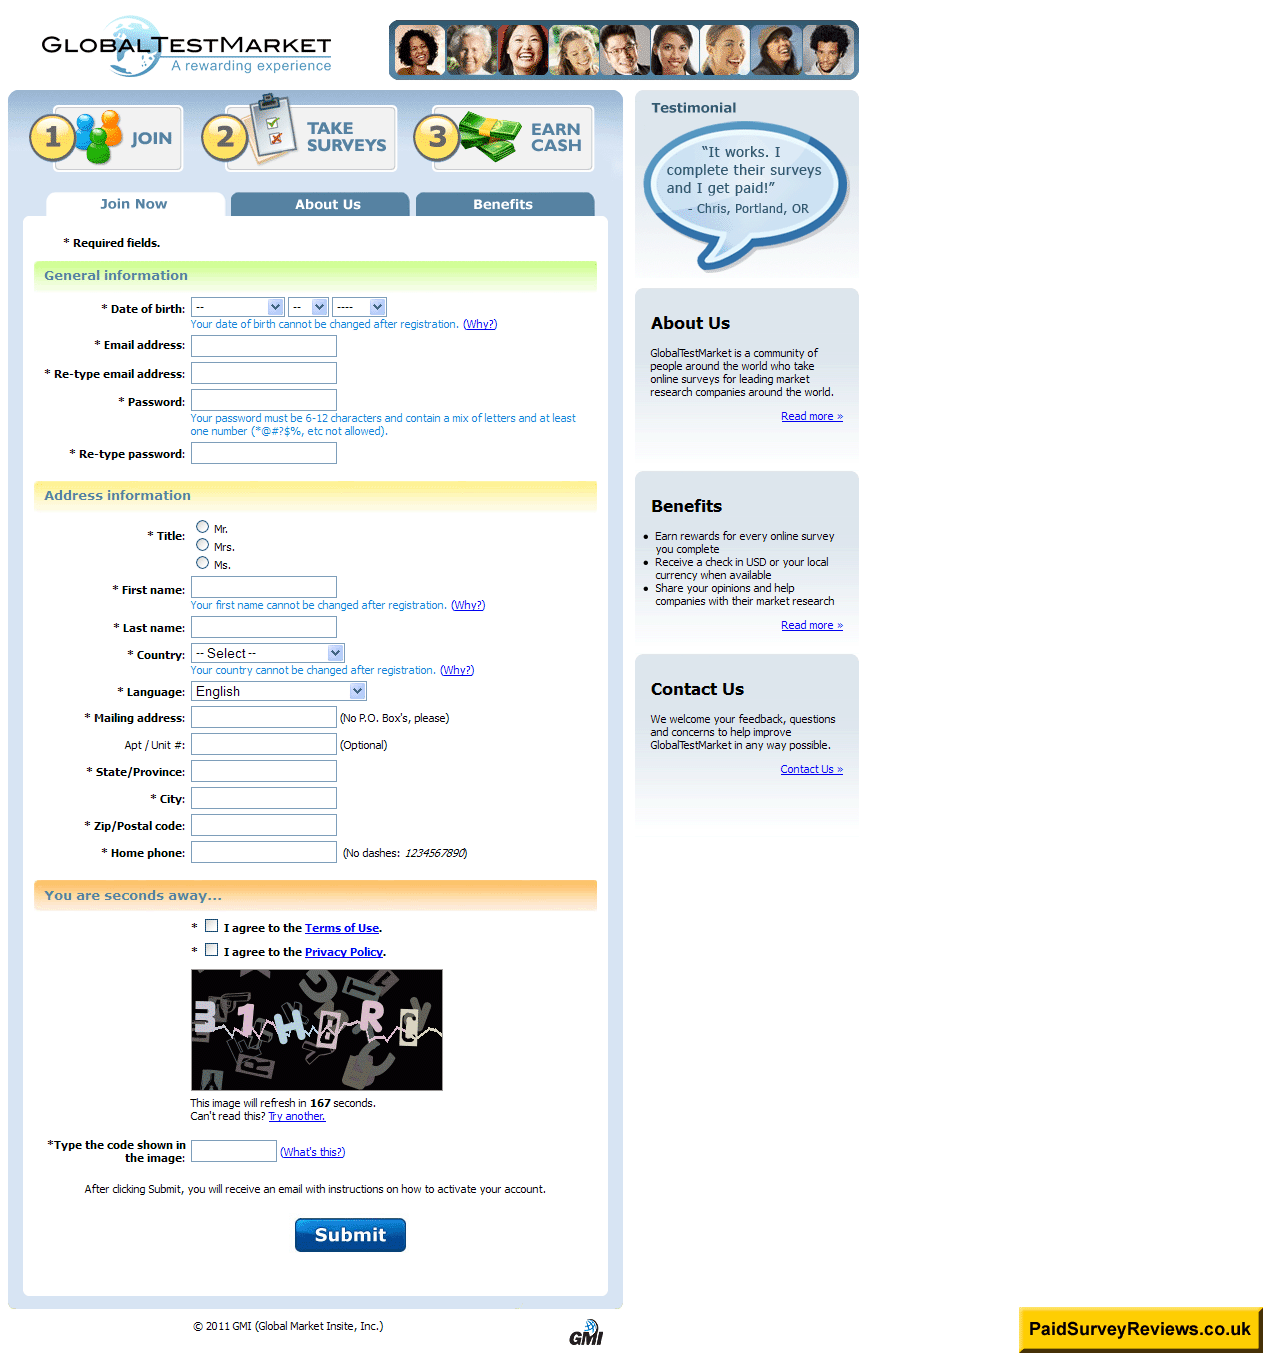The image size is (1263, 1353).
Task: Click the "You are seconds away..." heading
Action: coord(133,895)
